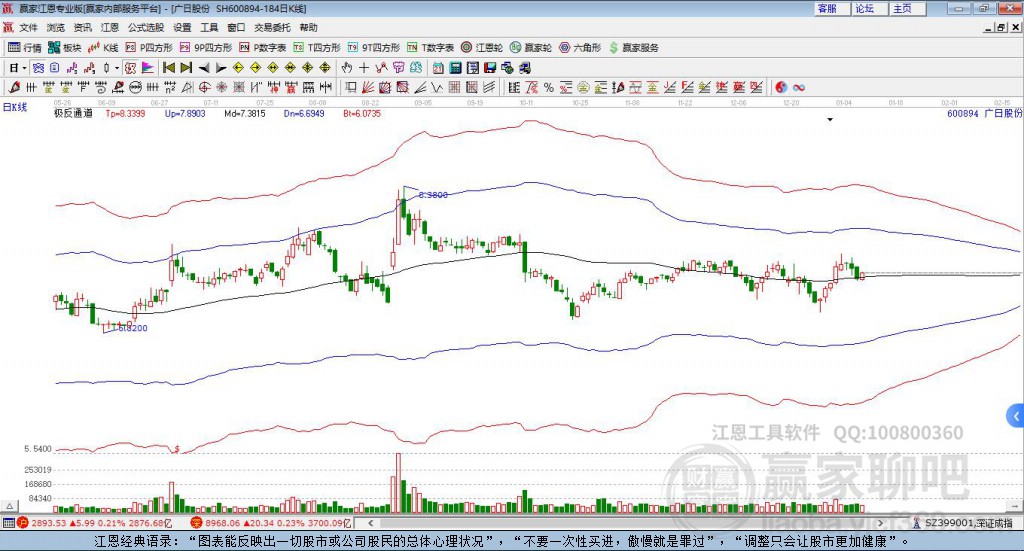Select the zigzag wave line tool
This screenshot has height=551, width=1024.
[x=437, y=87]
